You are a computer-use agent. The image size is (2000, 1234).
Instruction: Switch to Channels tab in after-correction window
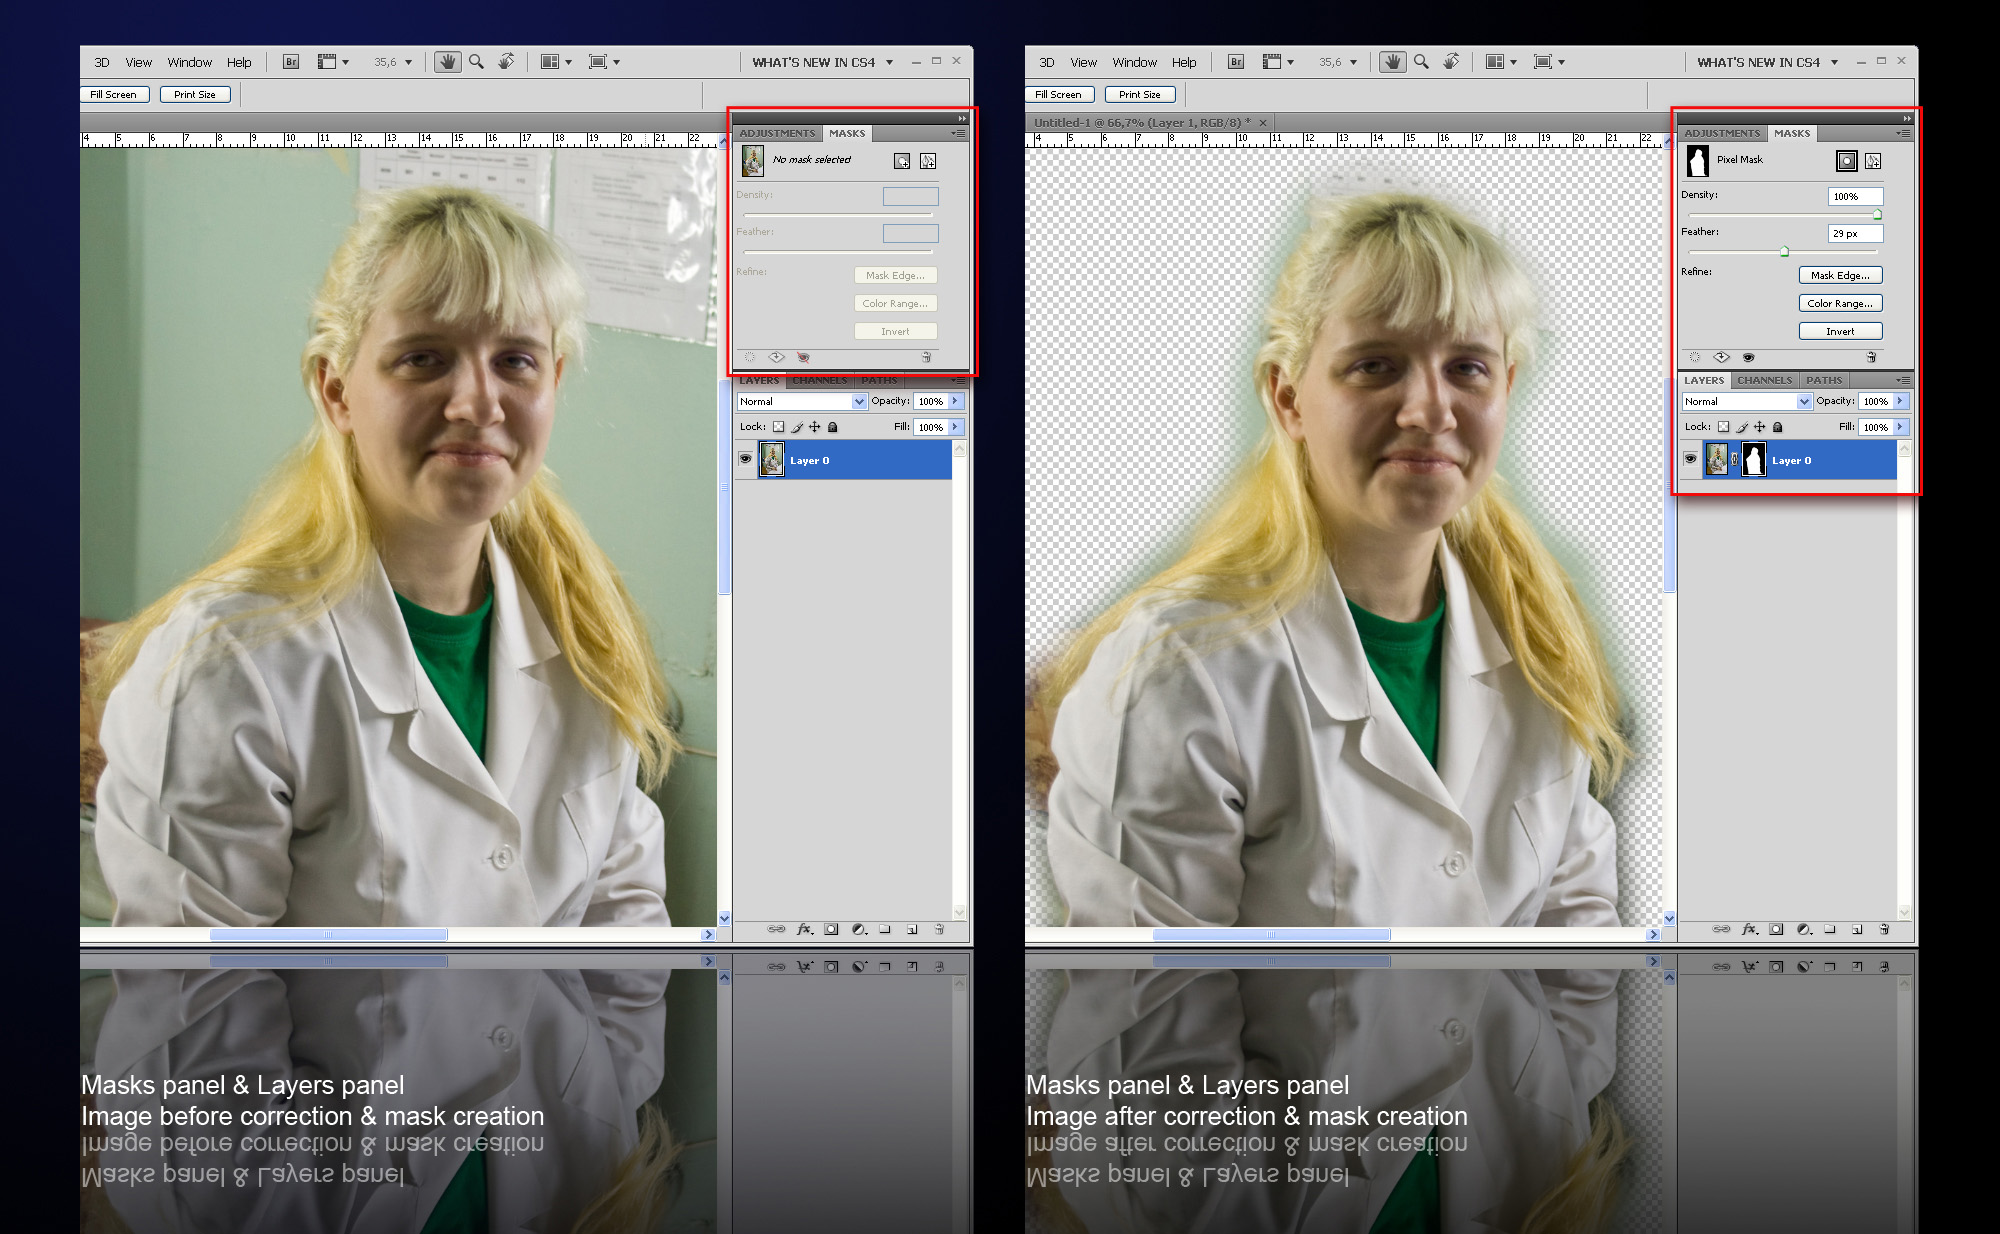pos(1764,380)
